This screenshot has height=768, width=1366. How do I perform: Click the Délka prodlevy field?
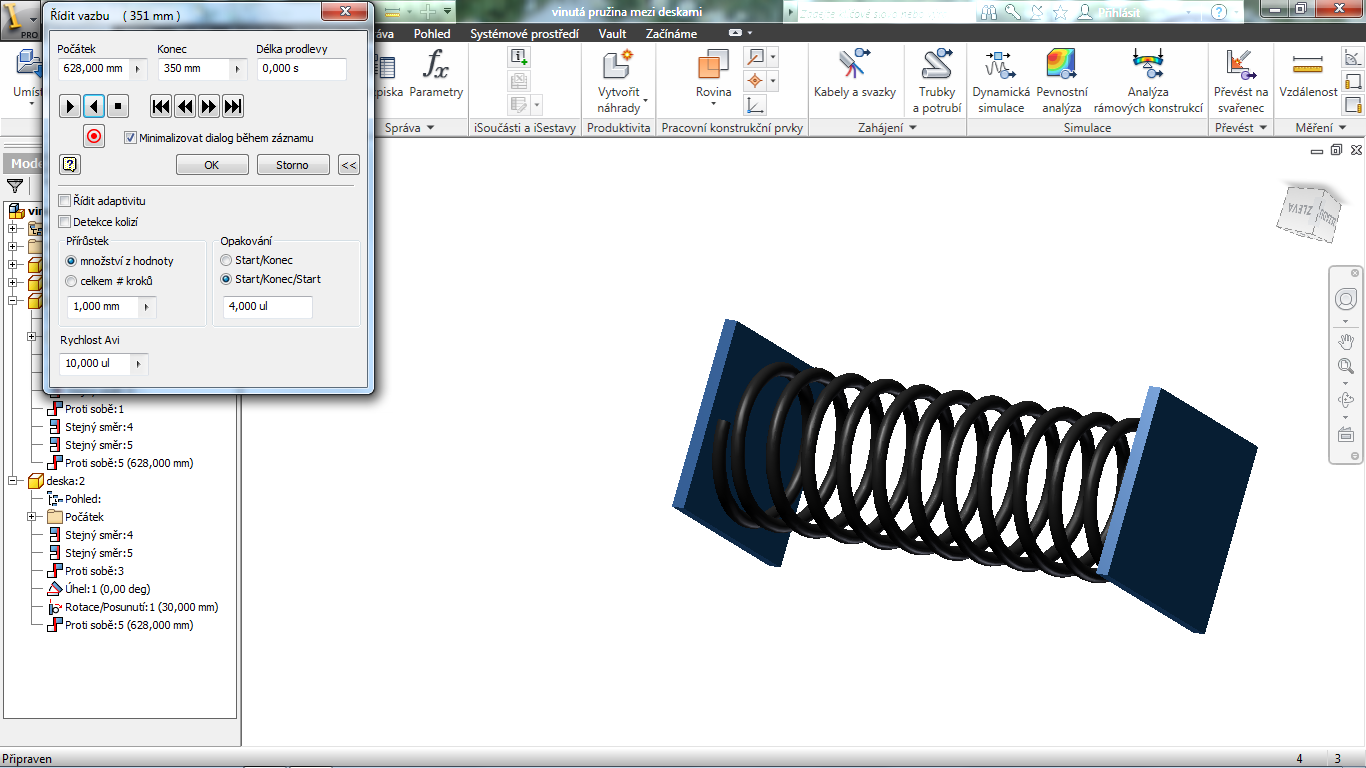click(x=302, y=69)
